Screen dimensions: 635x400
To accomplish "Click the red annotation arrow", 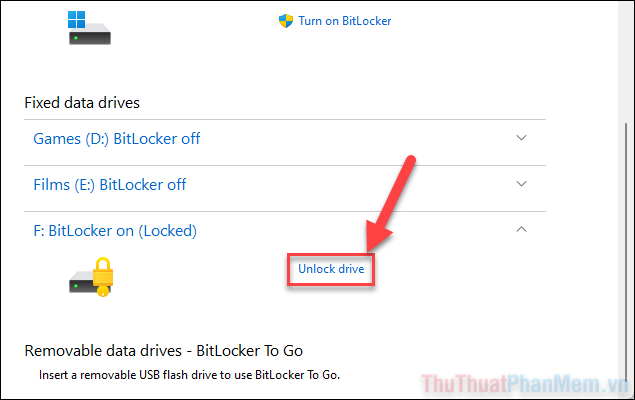I will (389, 204).
